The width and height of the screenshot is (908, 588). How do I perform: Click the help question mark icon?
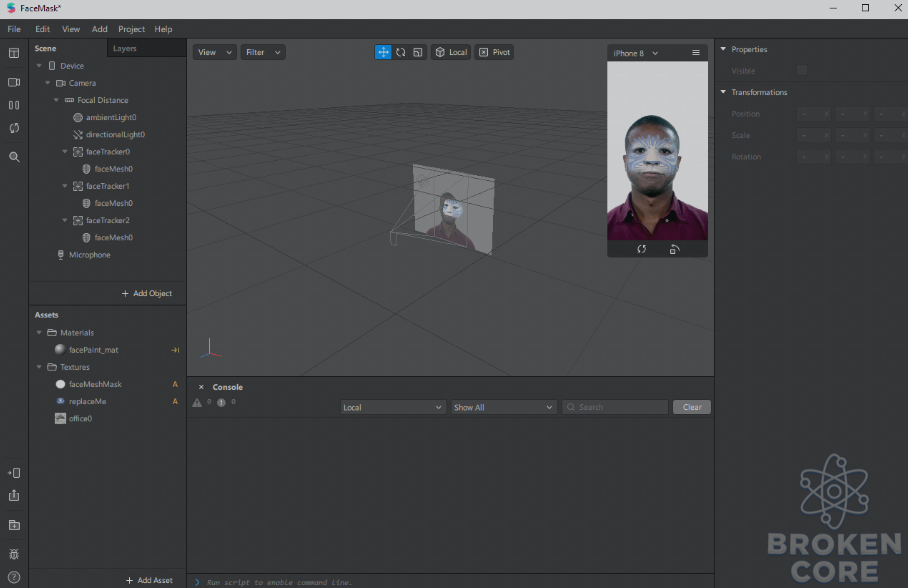coord(14,577)
